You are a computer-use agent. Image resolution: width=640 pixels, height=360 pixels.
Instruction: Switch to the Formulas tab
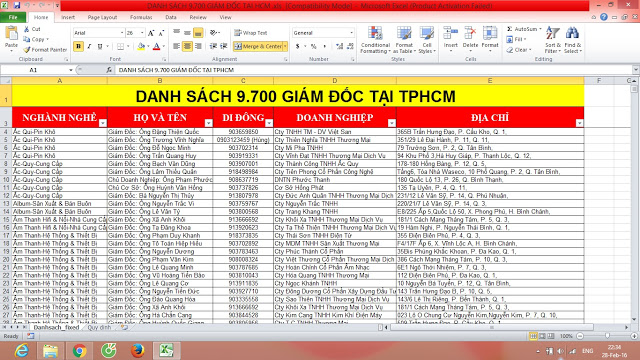(141, 17)
